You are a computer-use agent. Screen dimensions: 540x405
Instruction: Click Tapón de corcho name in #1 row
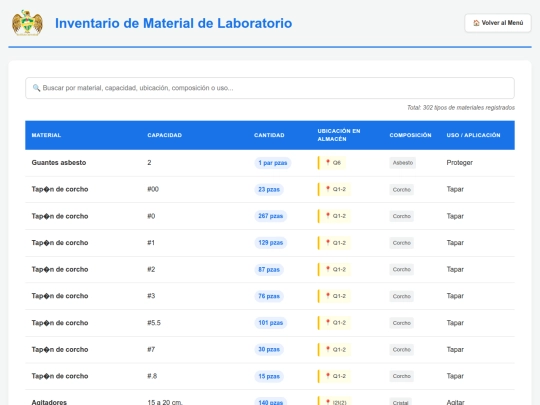coord(60,243)
